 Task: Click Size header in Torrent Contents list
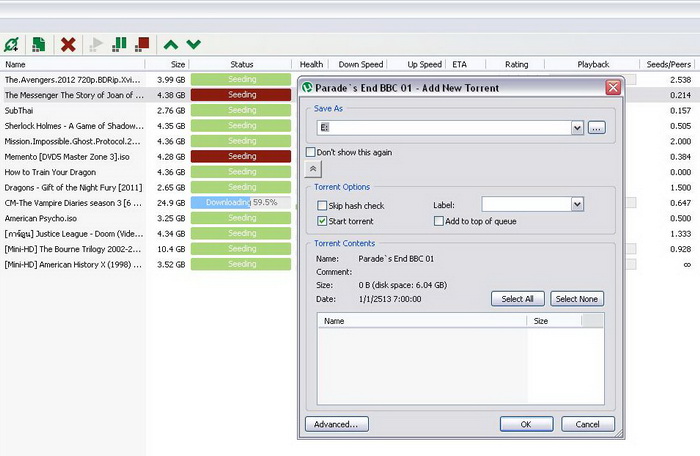click(x=554, y=321)
